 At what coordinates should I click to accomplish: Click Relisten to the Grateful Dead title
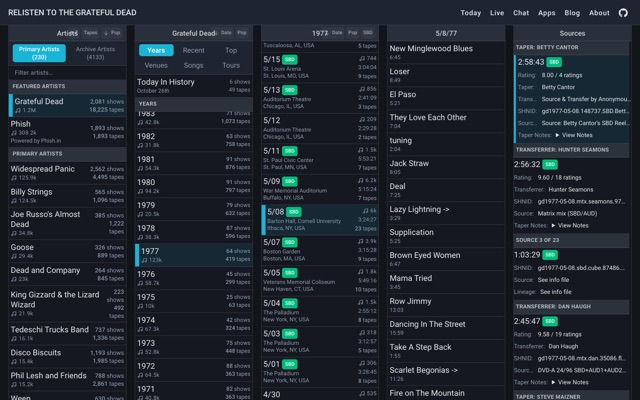[72, 13]
